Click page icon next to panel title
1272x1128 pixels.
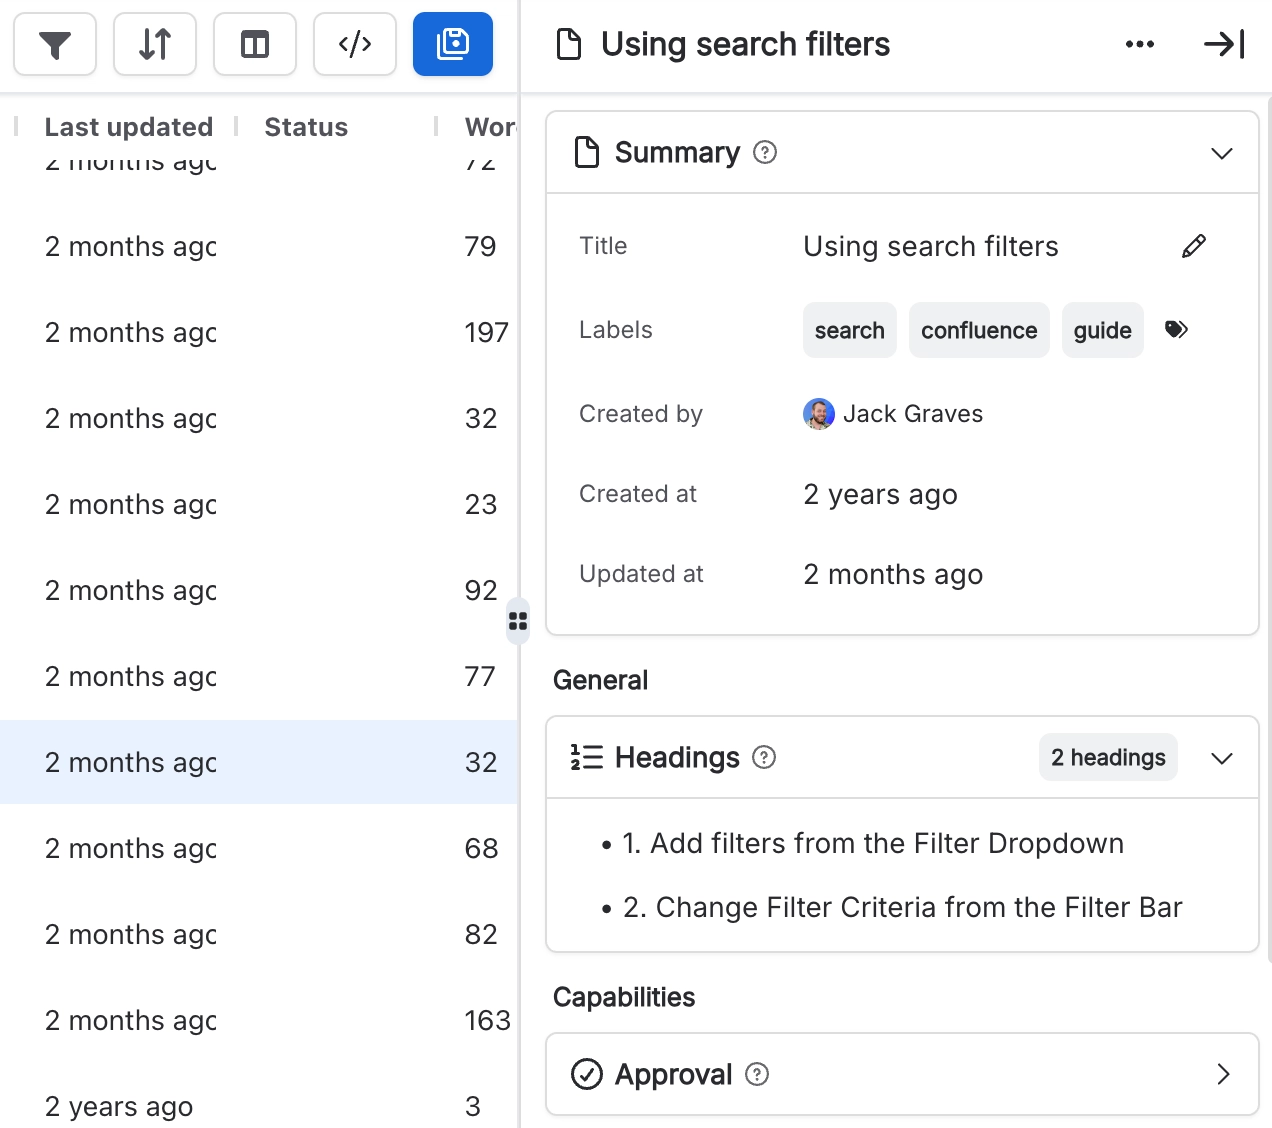[569, 44]
